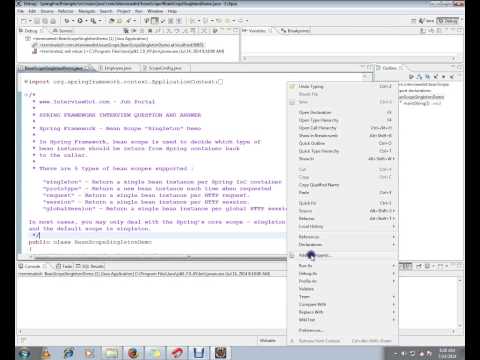Choose Open Type Hierarchy in the context menu
Image resolution: width=480 pixels, height=360 pixels.
pos(343,120)
